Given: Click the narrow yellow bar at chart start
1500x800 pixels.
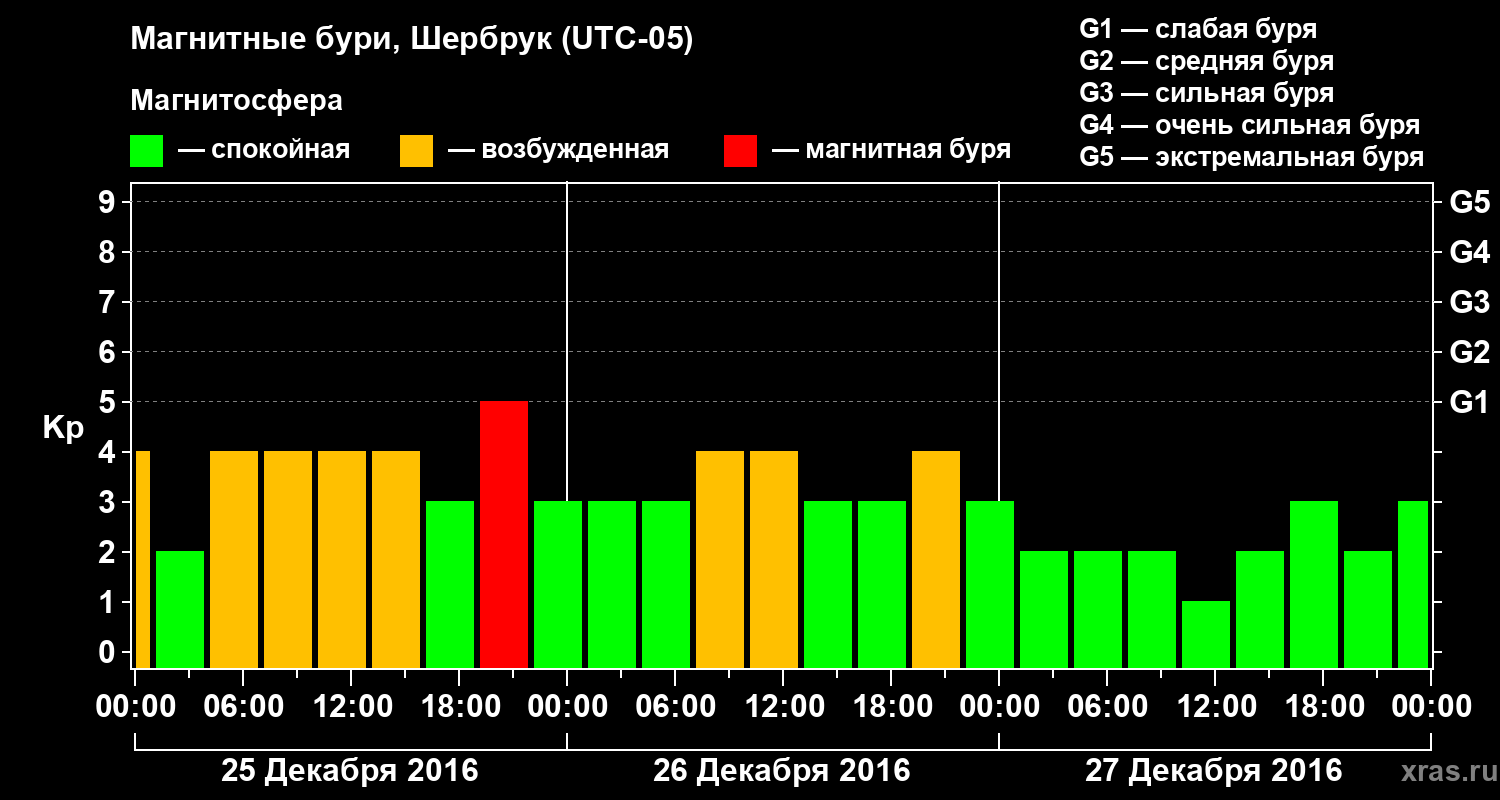Looking at the screenshot, I should tap(142, 559).
